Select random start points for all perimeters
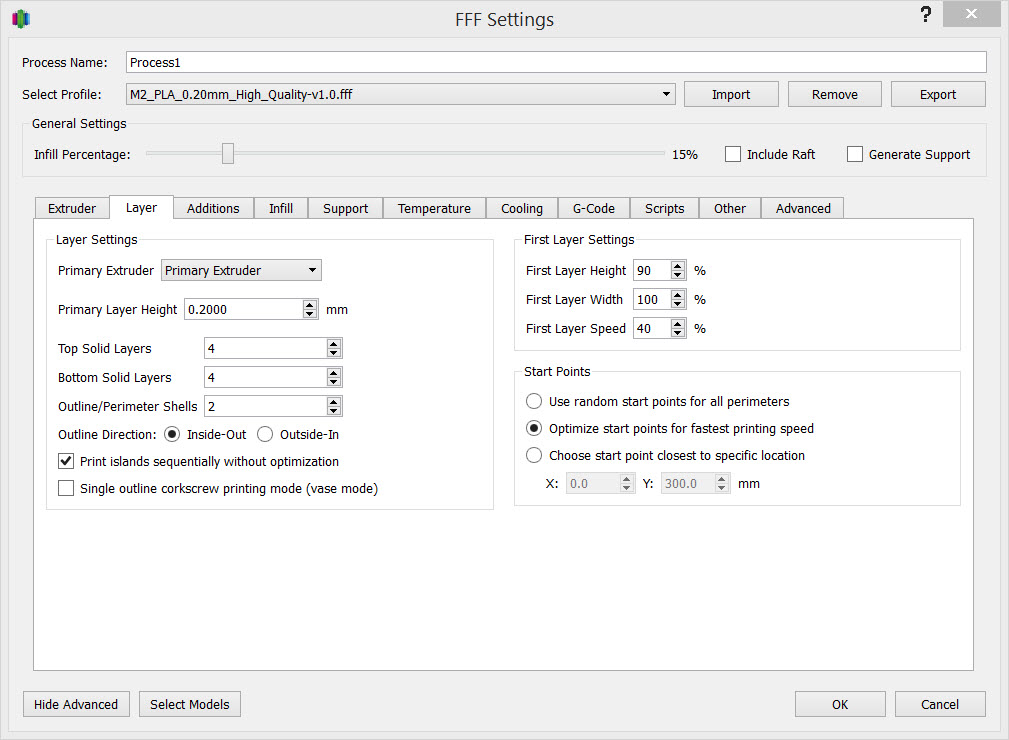 point(535,401)
